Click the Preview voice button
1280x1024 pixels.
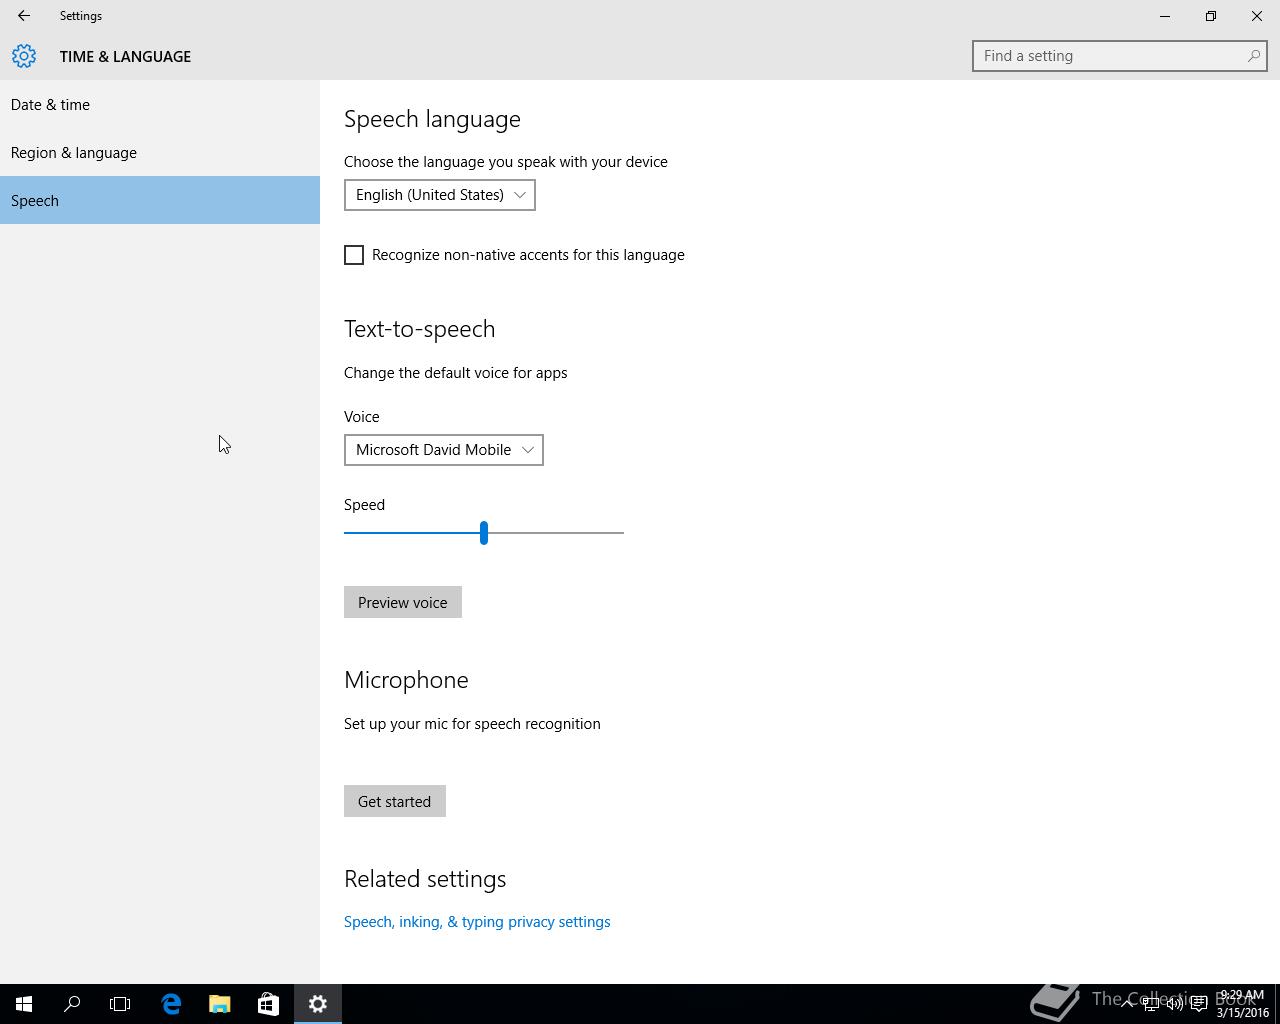[x=403, y=602]
